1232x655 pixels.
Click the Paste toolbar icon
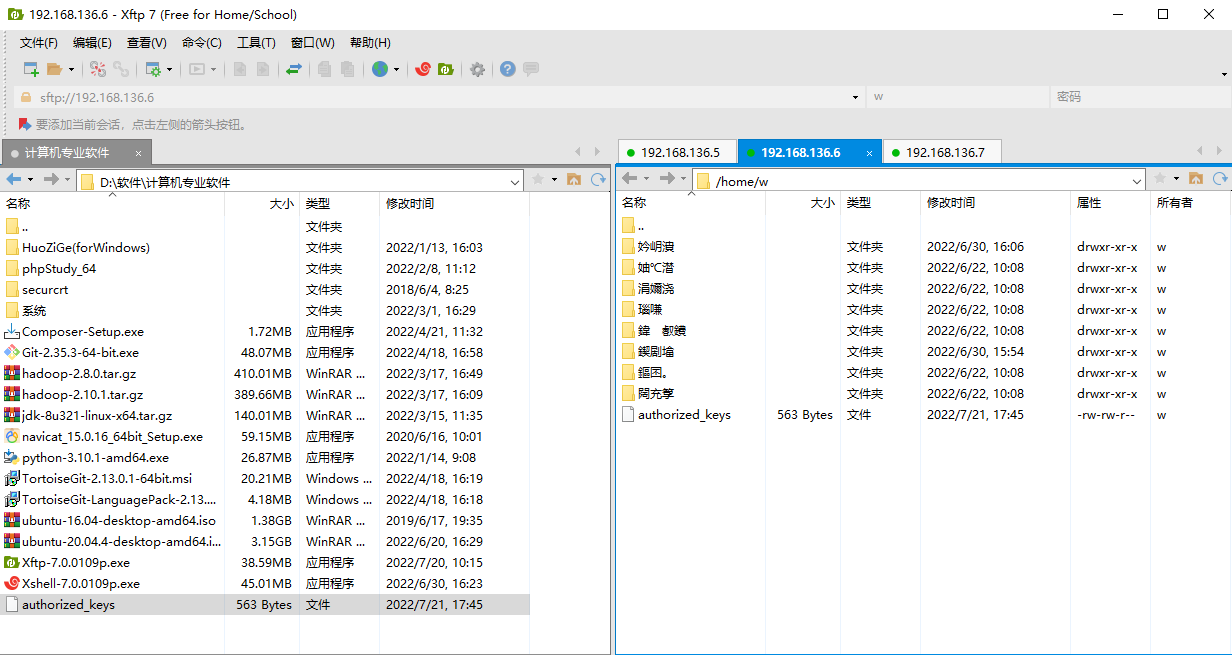point(347,69)
